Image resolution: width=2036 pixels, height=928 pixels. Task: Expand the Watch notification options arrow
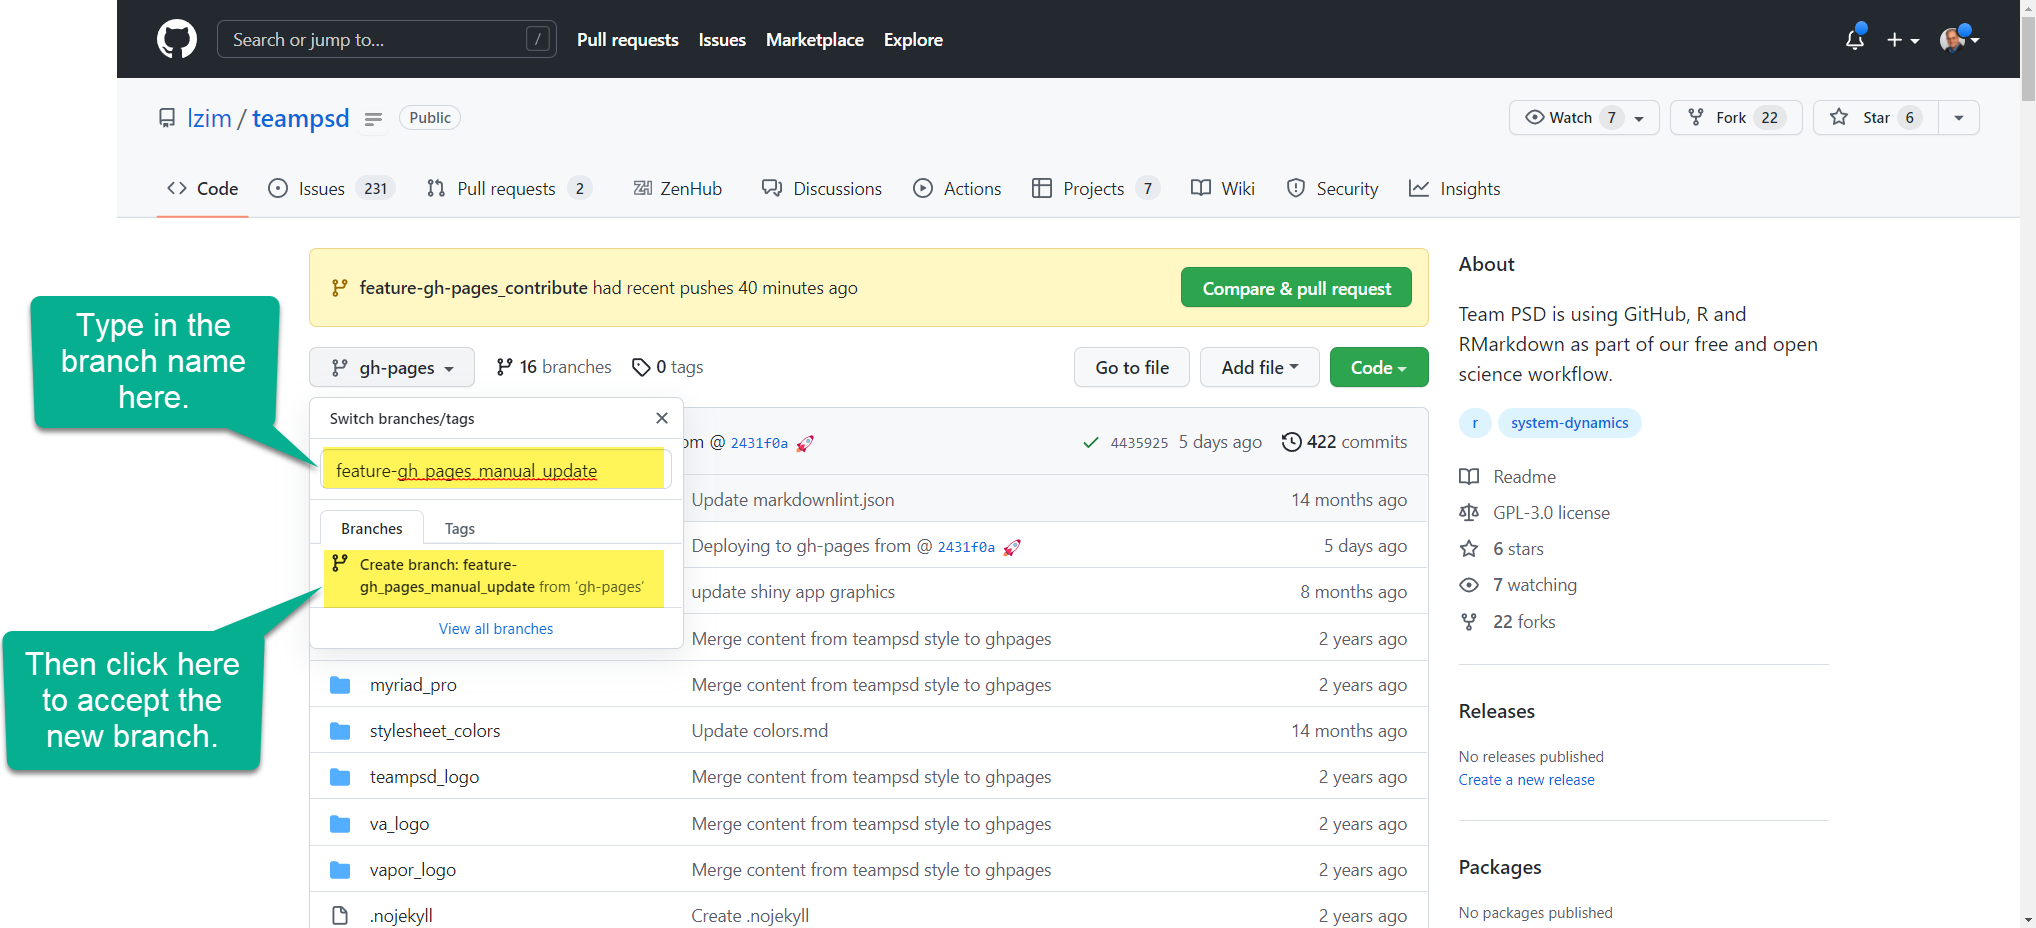(x=1640, y=118)
